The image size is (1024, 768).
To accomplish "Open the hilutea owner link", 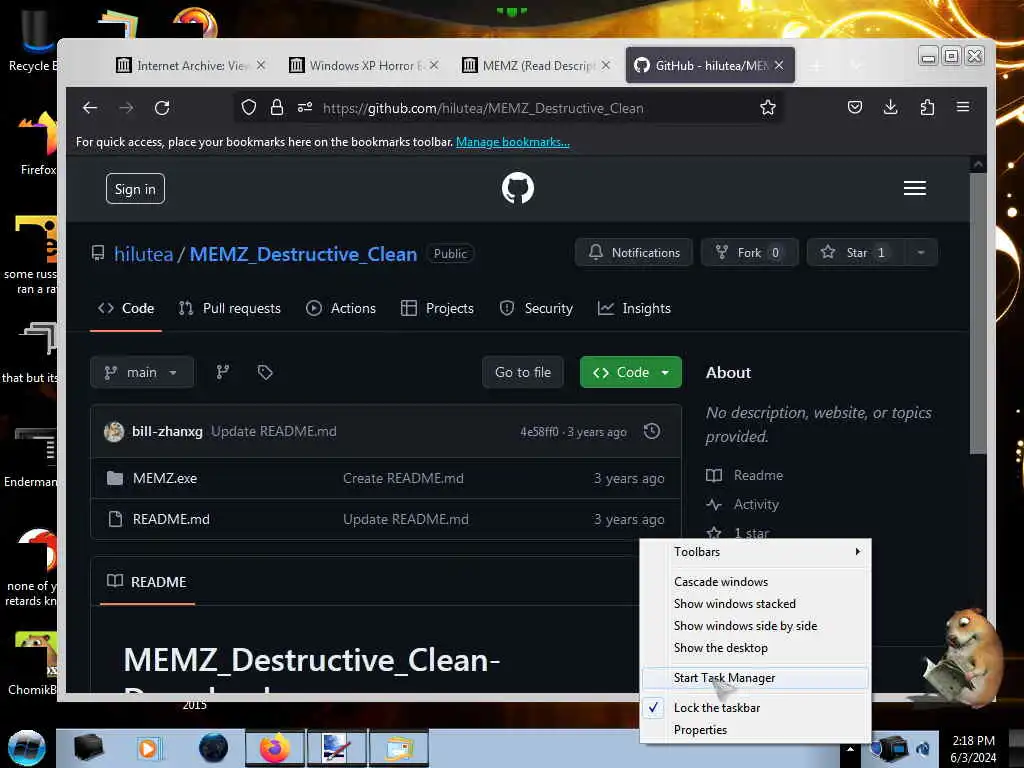I will [x=144, y=254].
